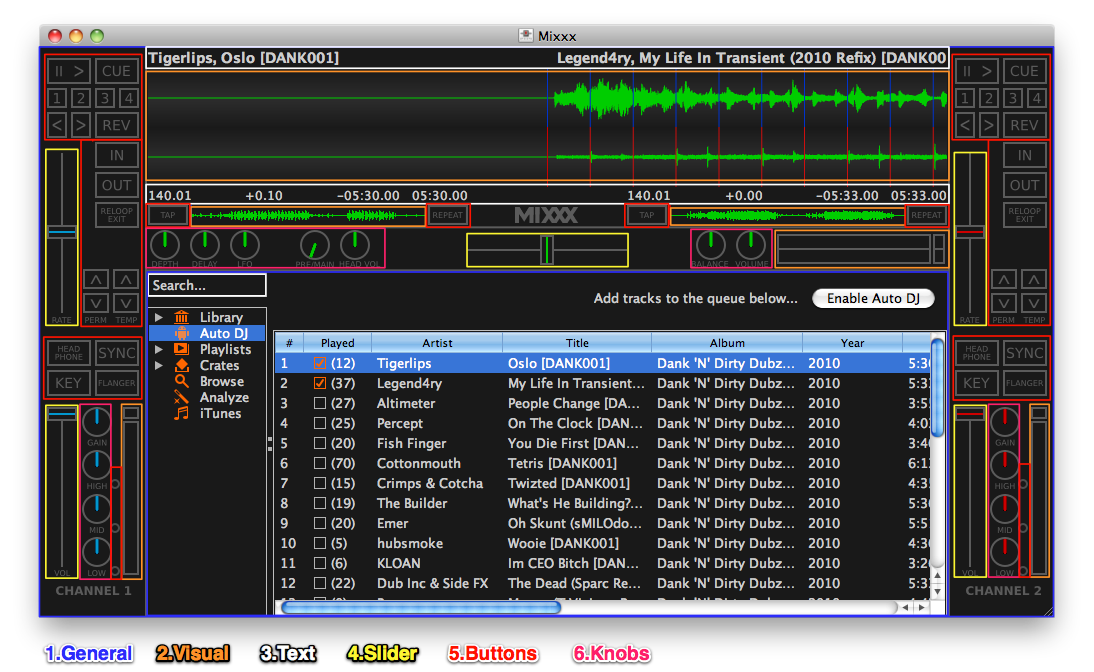The image size is (1094, 672).
Task: Toggle REV reverse on Channel 2
Action: [x=1024, y=125]
